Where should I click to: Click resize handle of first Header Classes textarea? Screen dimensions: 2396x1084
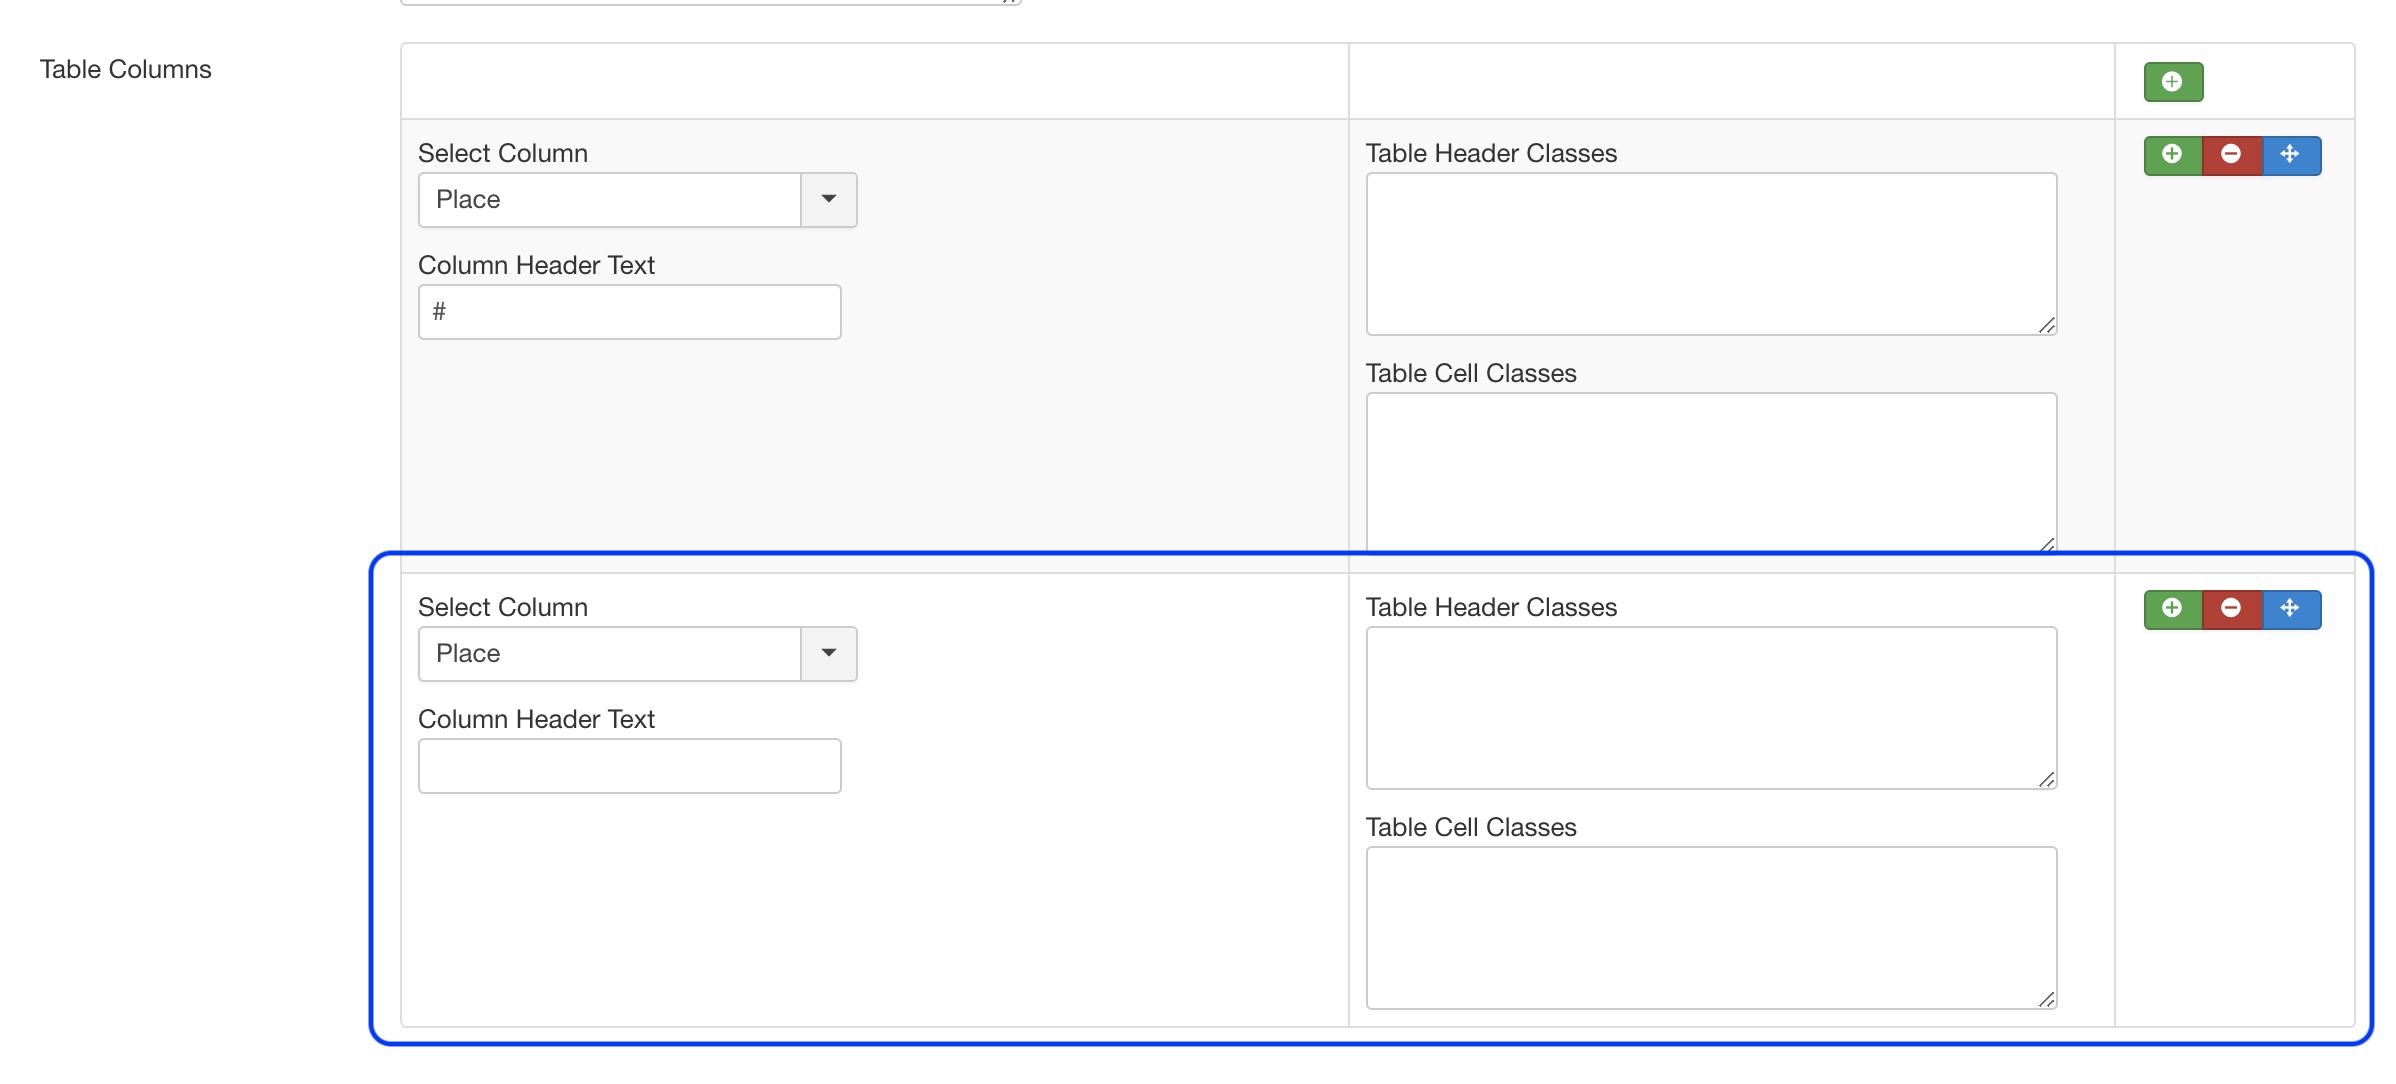pyautogui.click(x=2046, y=325)
